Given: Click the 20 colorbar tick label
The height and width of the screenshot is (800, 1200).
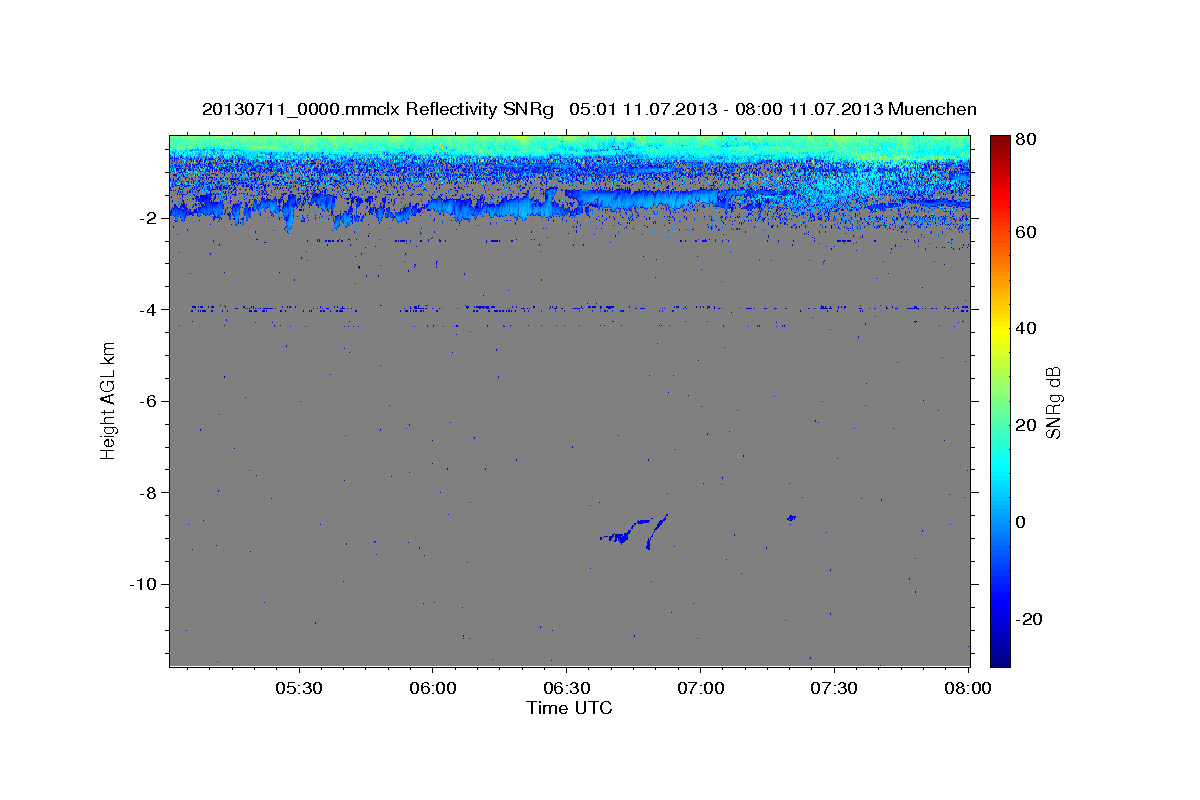Looking at the screenshot, I should click(1026, 425).
